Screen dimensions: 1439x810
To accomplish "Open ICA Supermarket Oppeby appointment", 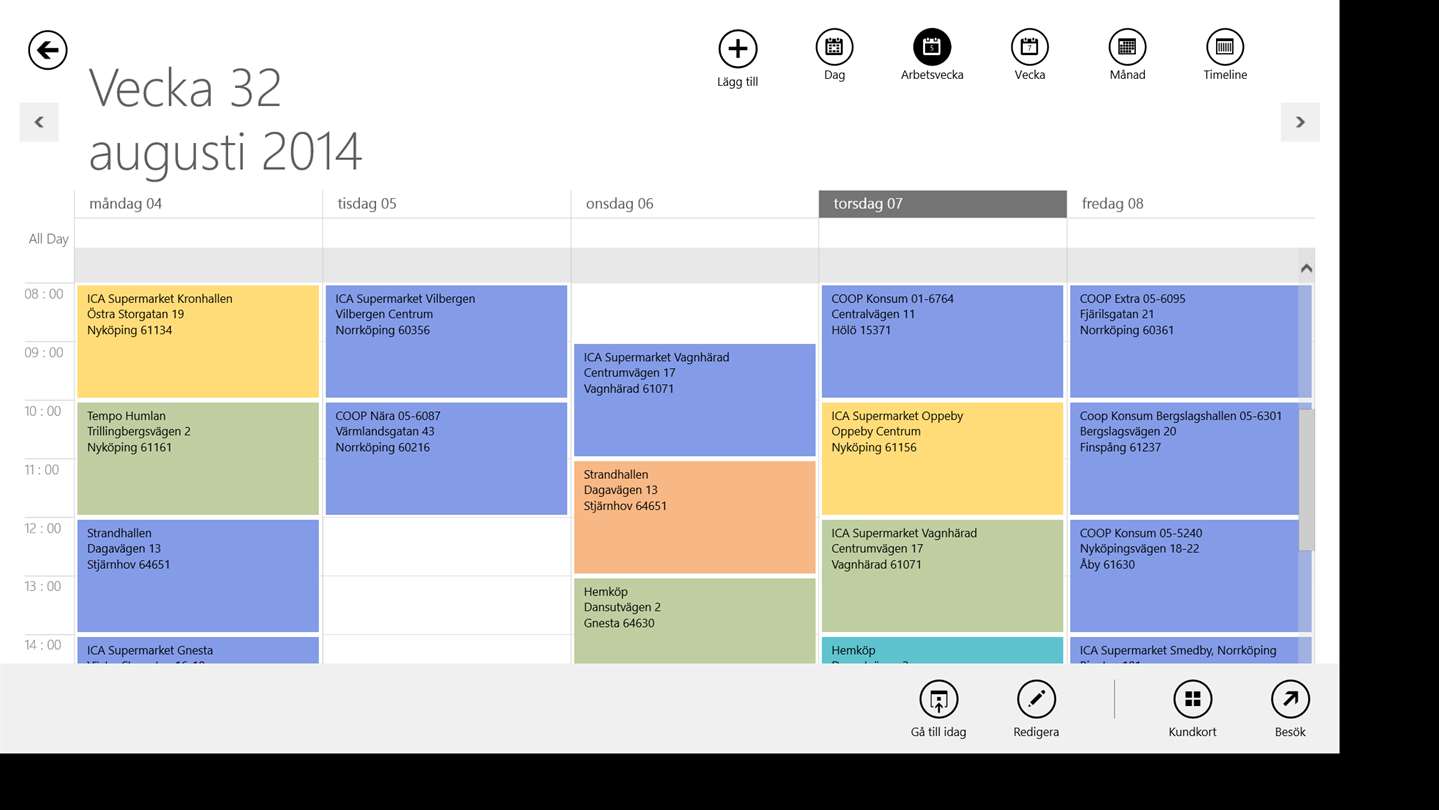I will (942, 458).
